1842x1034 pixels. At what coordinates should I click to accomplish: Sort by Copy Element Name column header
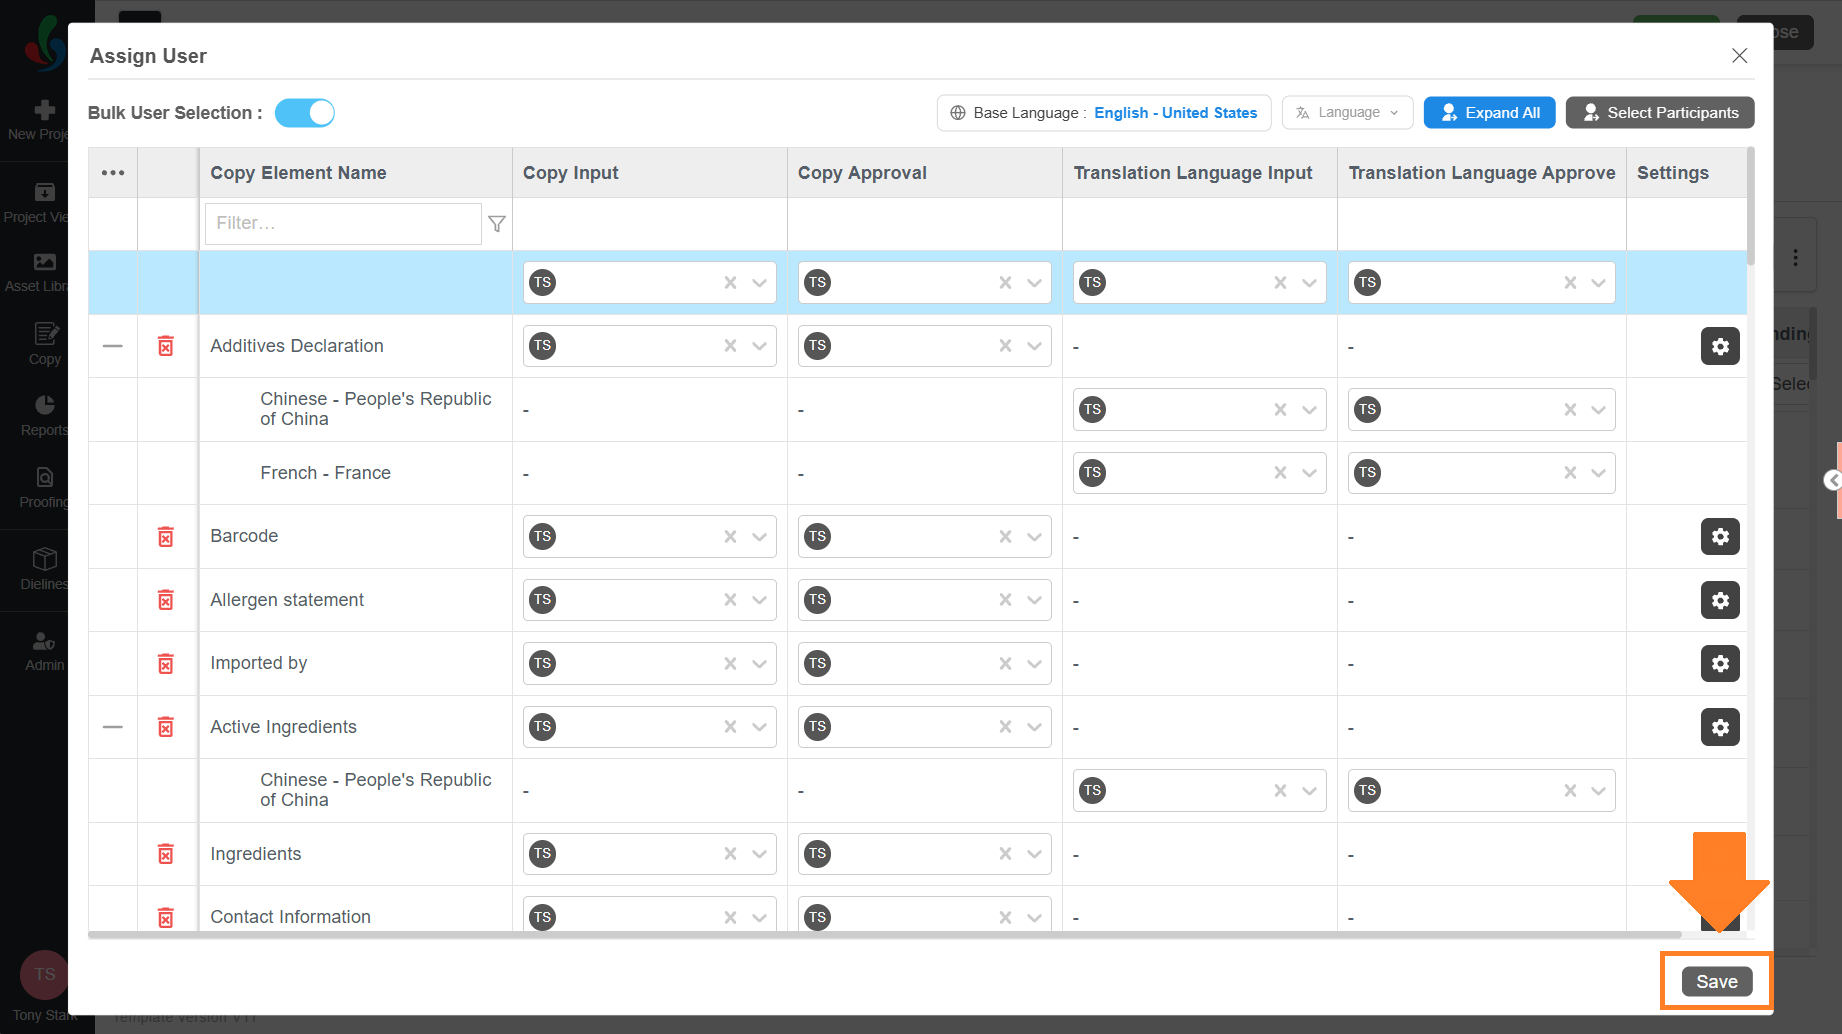click(x=298, y=173)
